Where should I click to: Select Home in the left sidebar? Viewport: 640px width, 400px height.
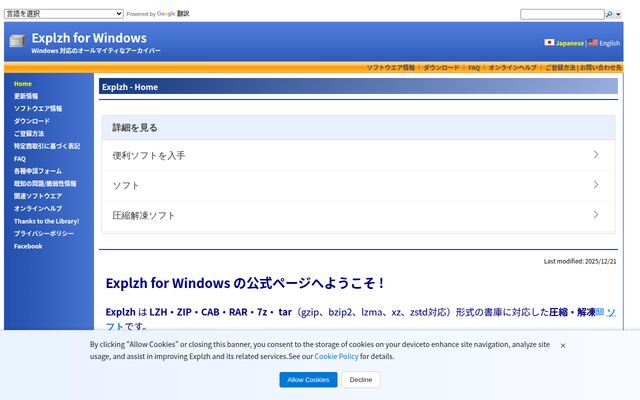pos(23,84)
